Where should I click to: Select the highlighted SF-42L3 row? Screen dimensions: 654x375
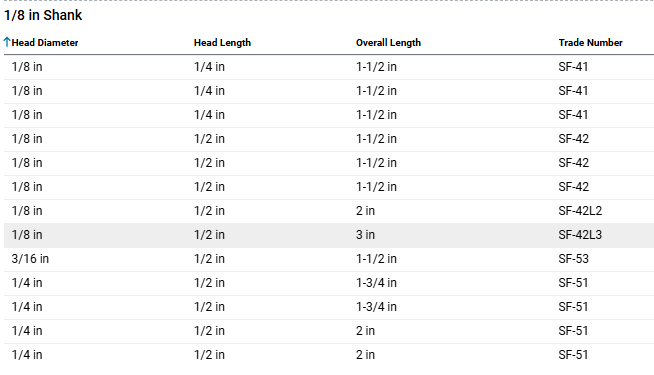point(329,235)
